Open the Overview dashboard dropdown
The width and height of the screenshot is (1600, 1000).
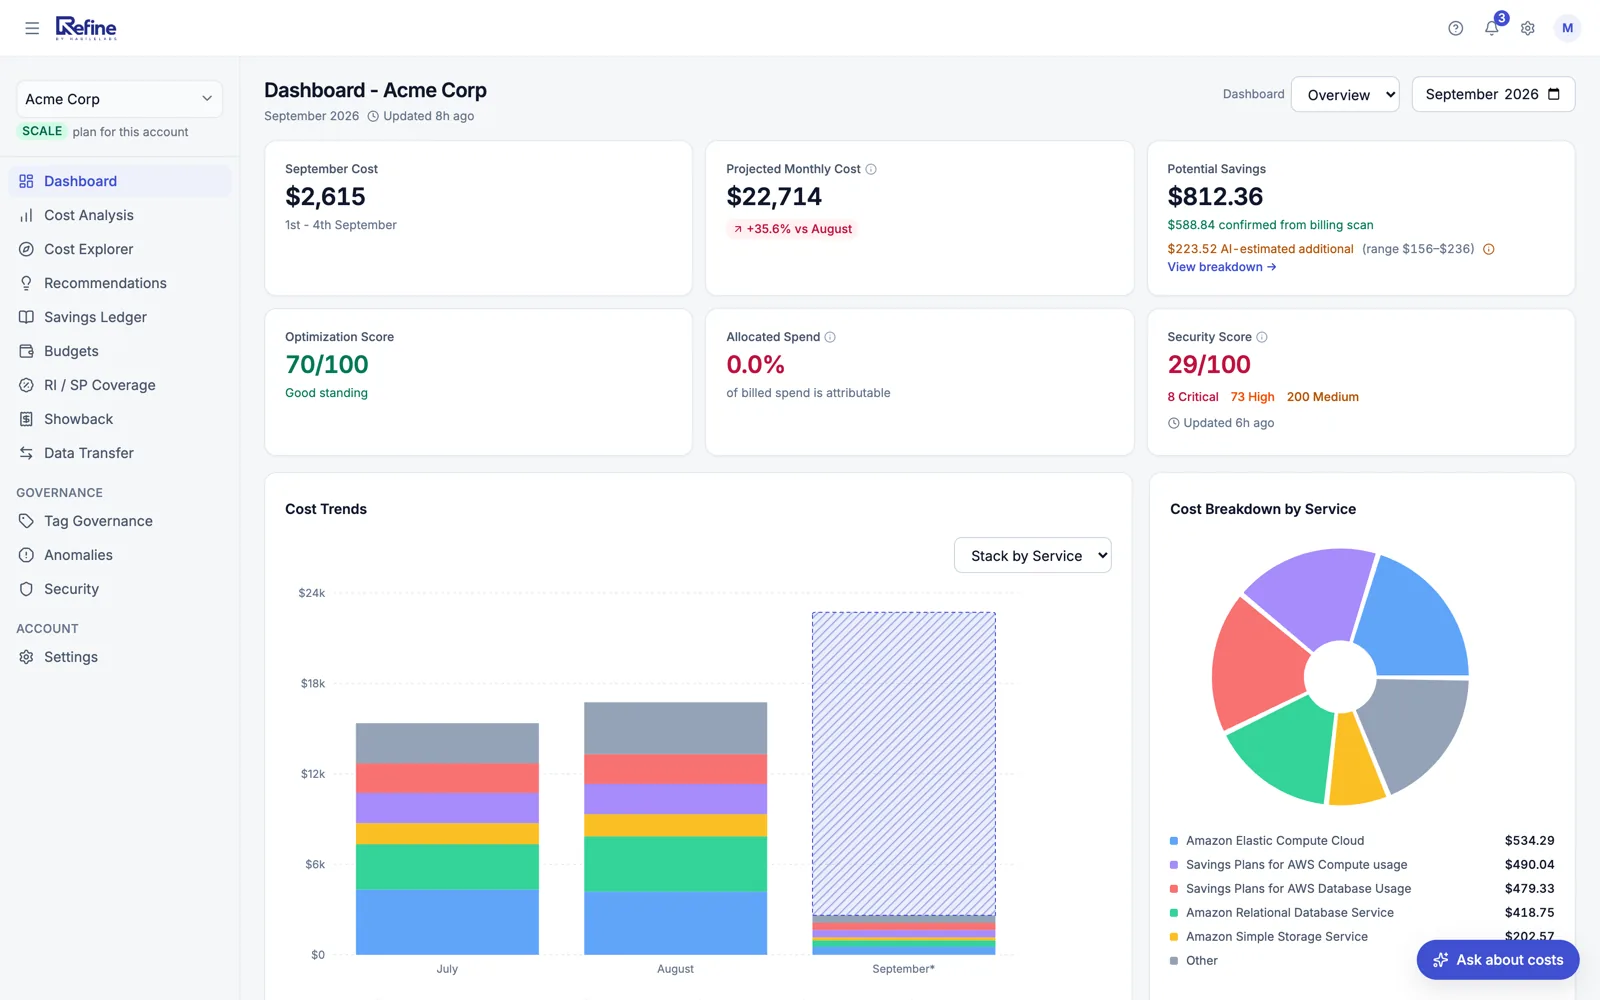click(1345, 94)
